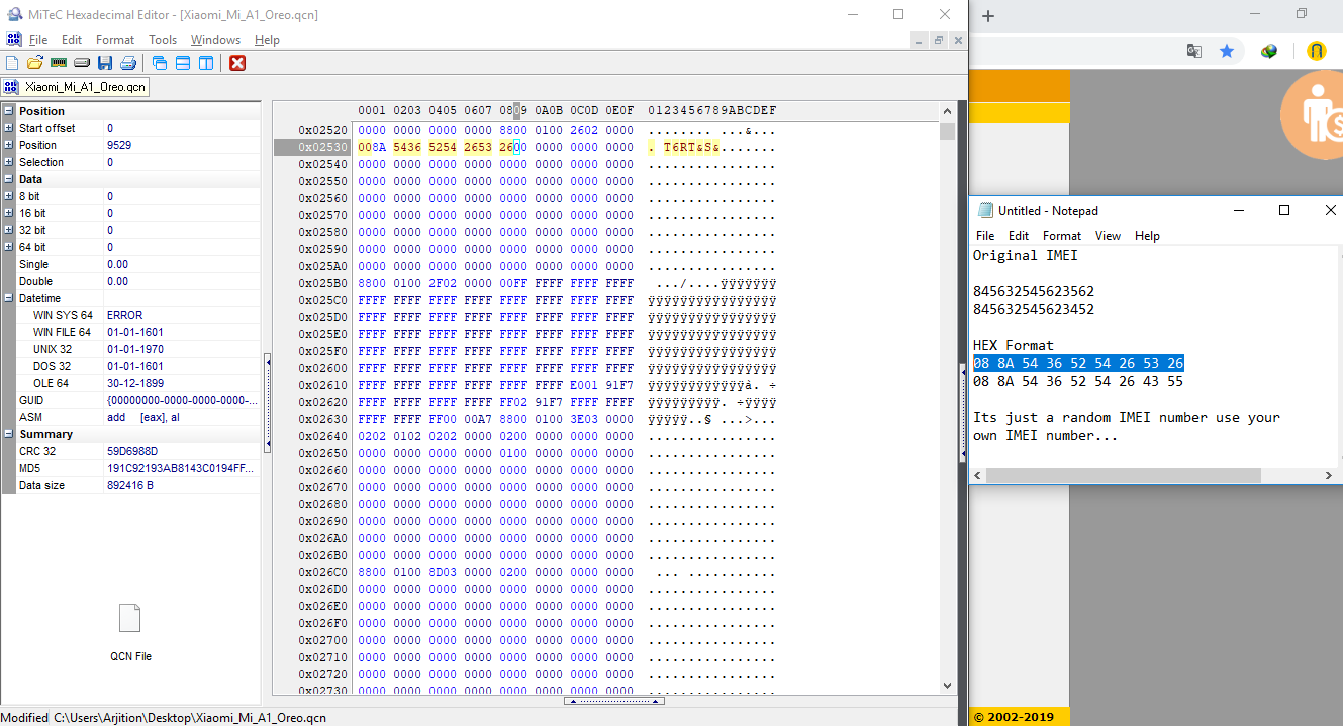Open a new browser tab with plus

coord(988,16)
